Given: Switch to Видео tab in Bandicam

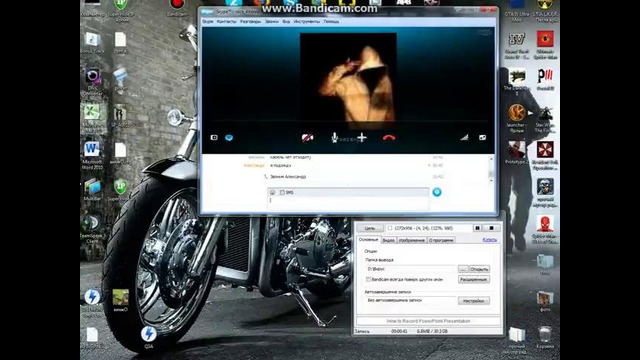Looking at the screenshot, I should [x=389, y=240].
